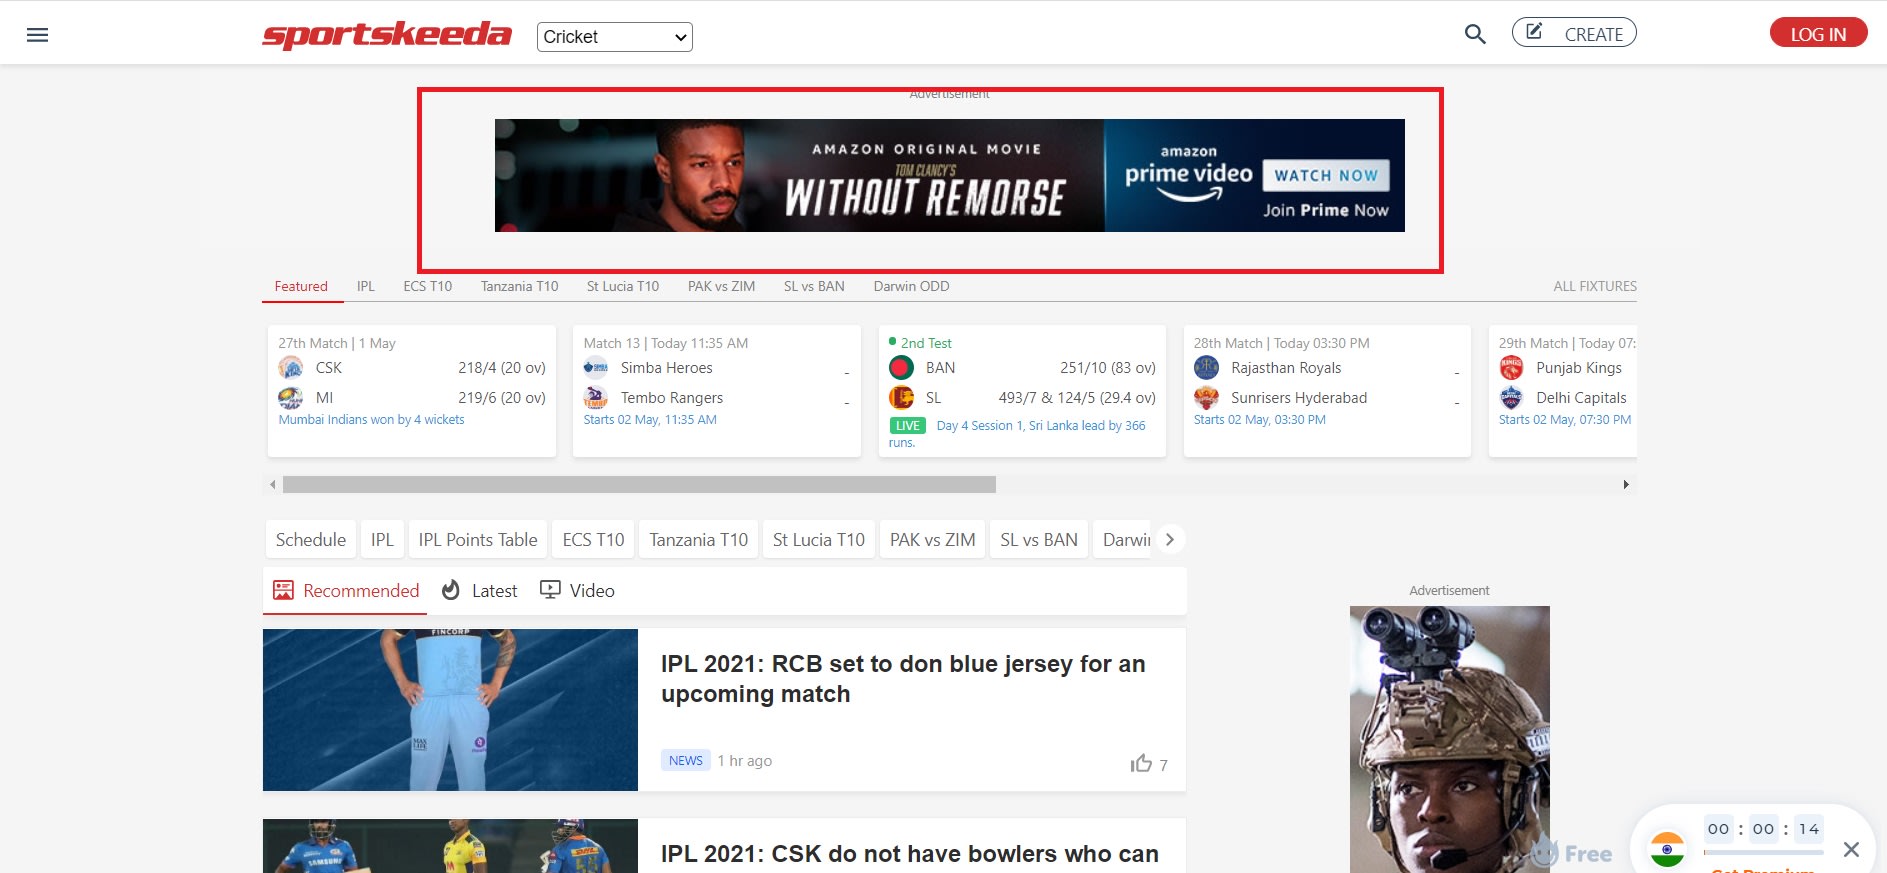
Task: Click Punjab Kings team logo
Action: (x=1511, y=368)
